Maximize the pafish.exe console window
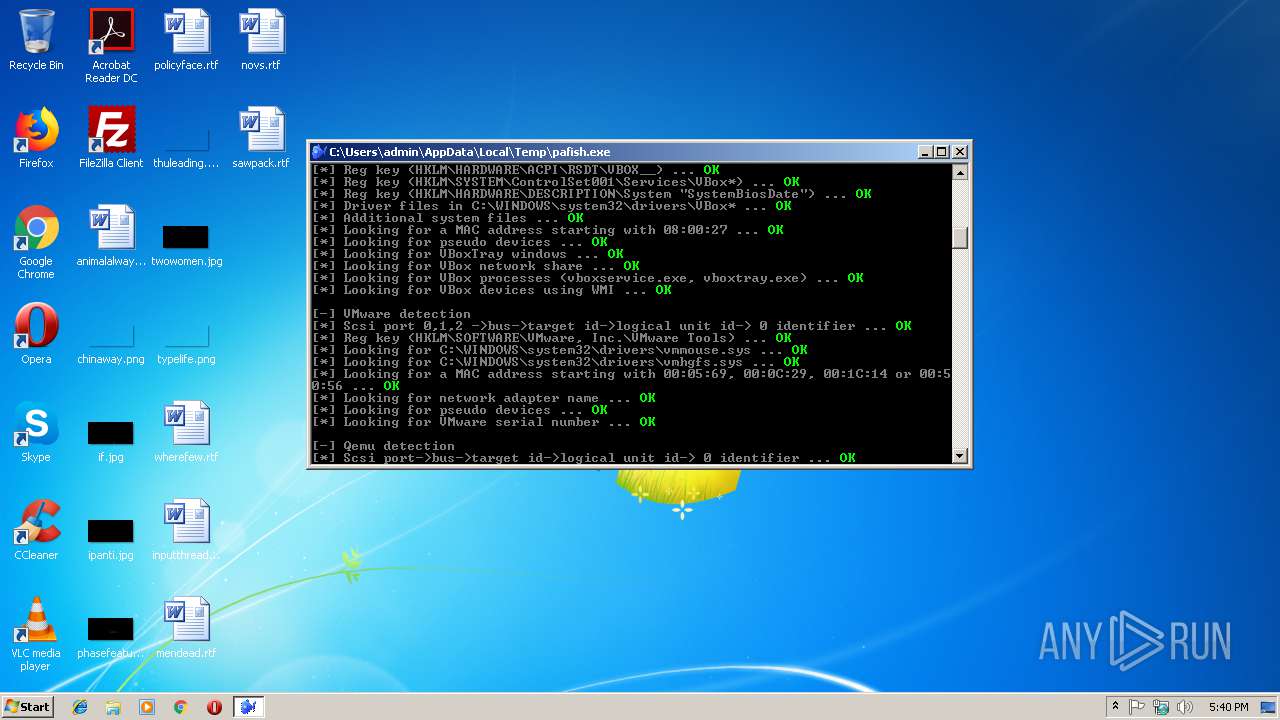Image resolution: width=1280 pixels, height=720 pixels. click(x=942, y=152)
